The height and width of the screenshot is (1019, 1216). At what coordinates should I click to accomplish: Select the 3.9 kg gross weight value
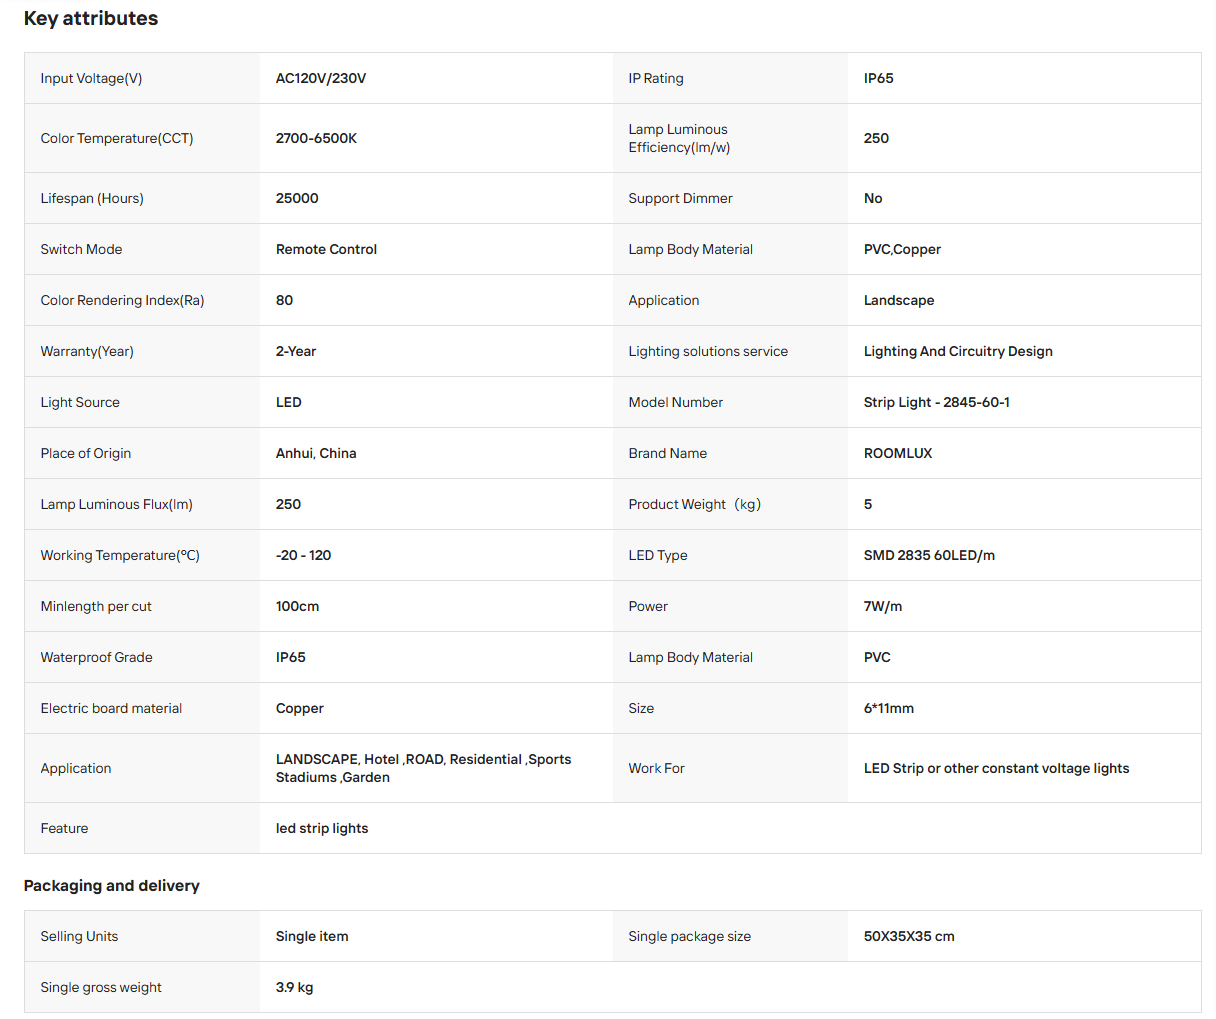[x=295, y=987]
